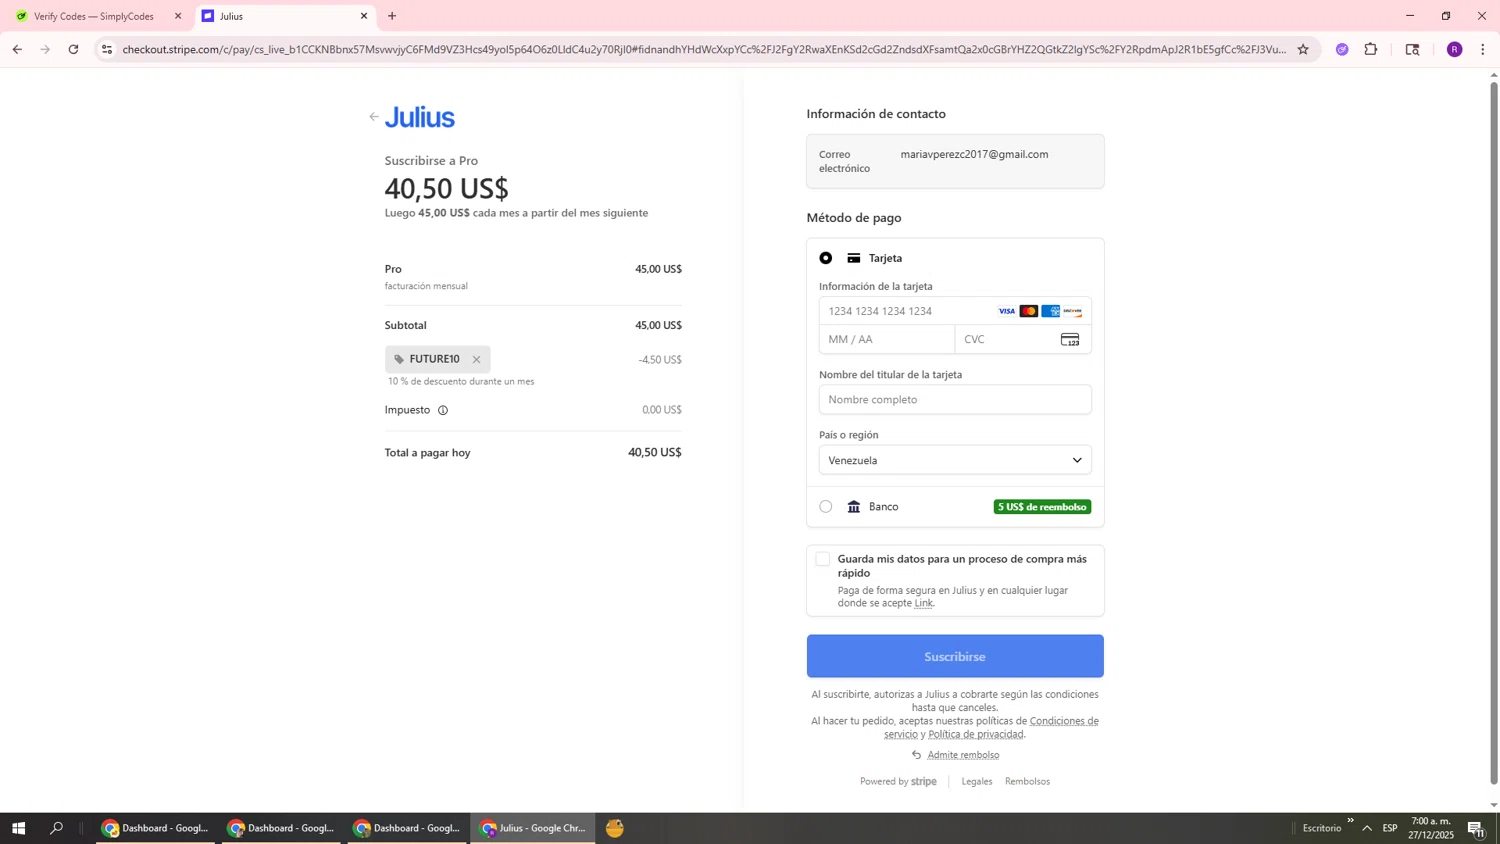
Task: Open the Windows Start menu
Action: click(18, 828)
